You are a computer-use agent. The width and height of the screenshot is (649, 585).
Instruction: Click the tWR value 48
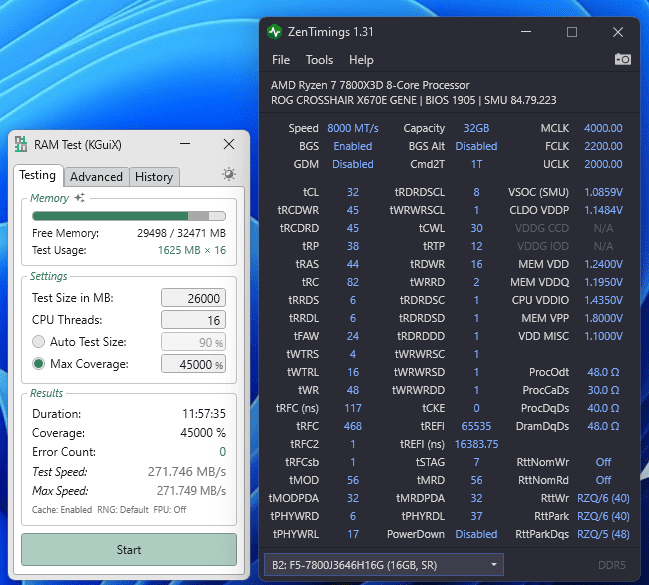353,390
